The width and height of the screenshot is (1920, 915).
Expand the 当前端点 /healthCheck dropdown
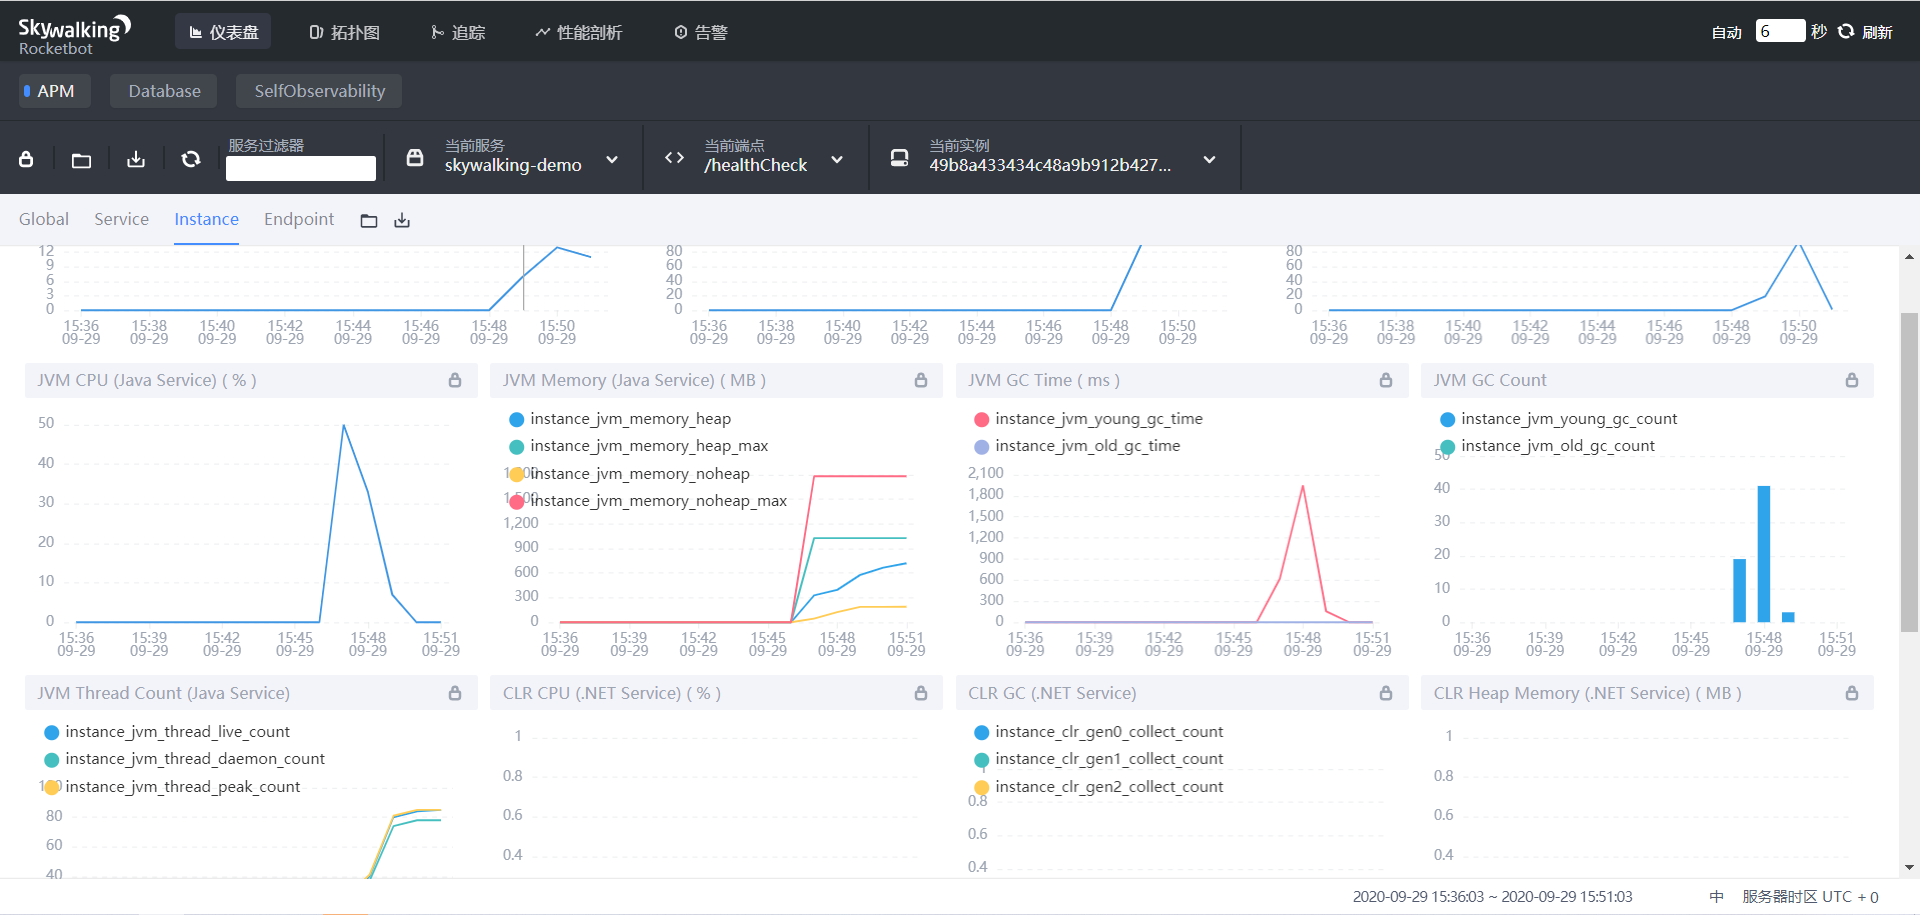click(x=837, y=159)
